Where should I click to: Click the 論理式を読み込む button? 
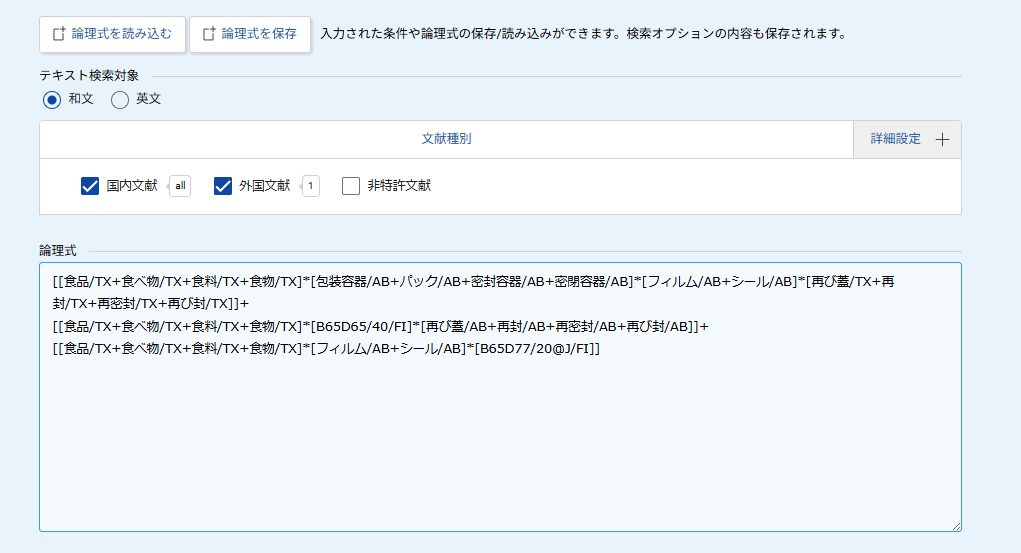click(113, 34)
